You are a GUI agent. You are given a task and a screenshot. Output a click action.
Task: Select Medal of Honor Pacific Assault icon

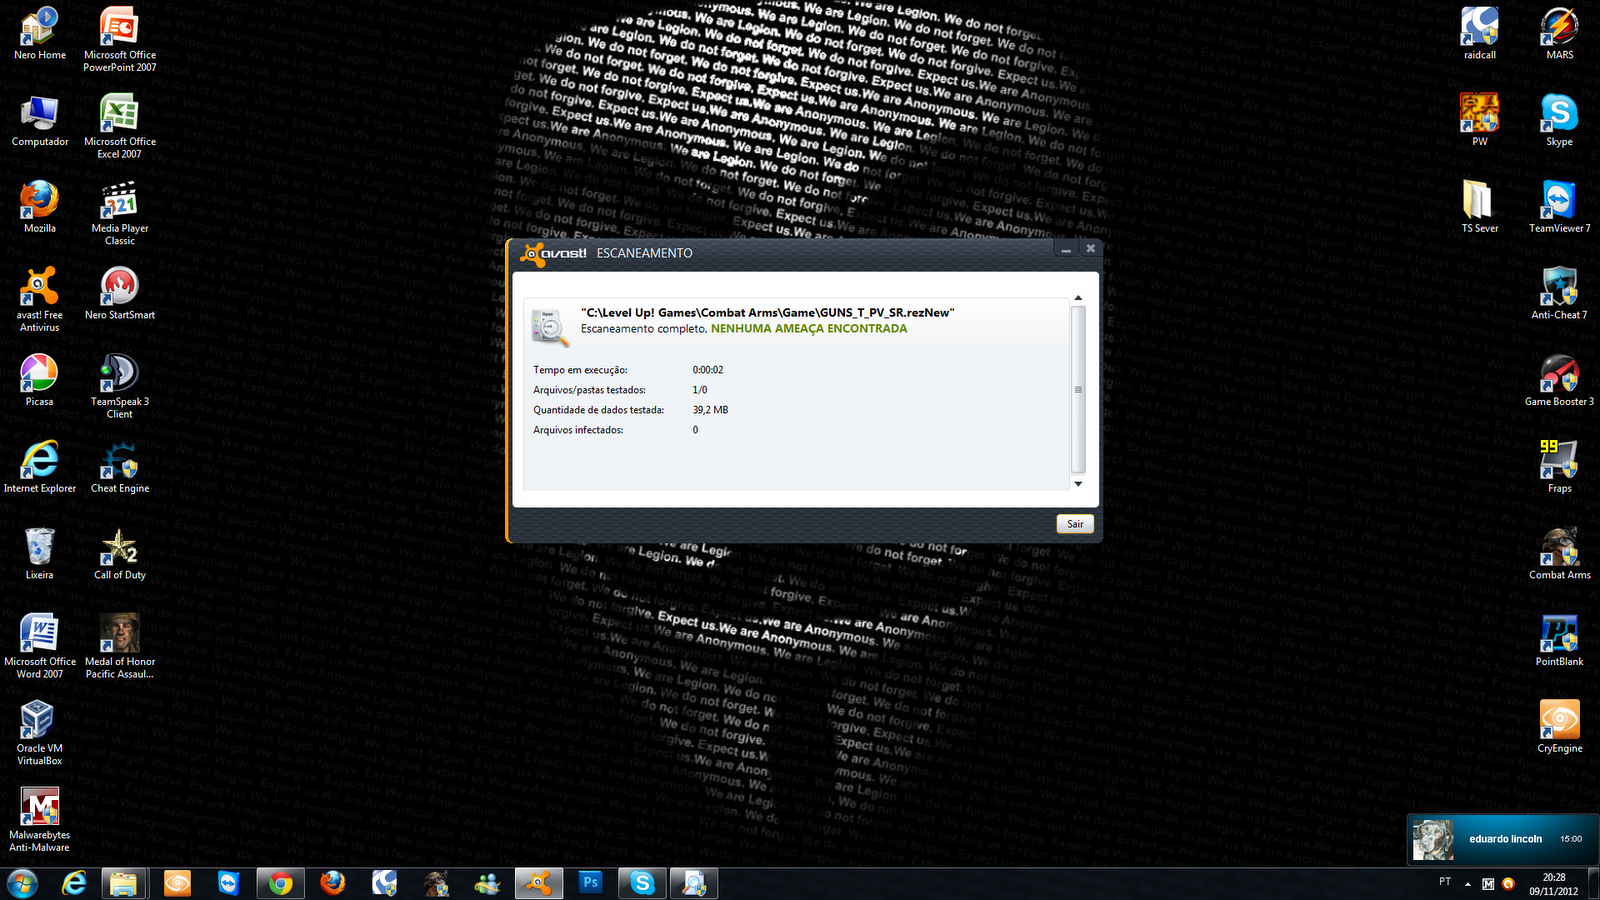click(120, 646)
